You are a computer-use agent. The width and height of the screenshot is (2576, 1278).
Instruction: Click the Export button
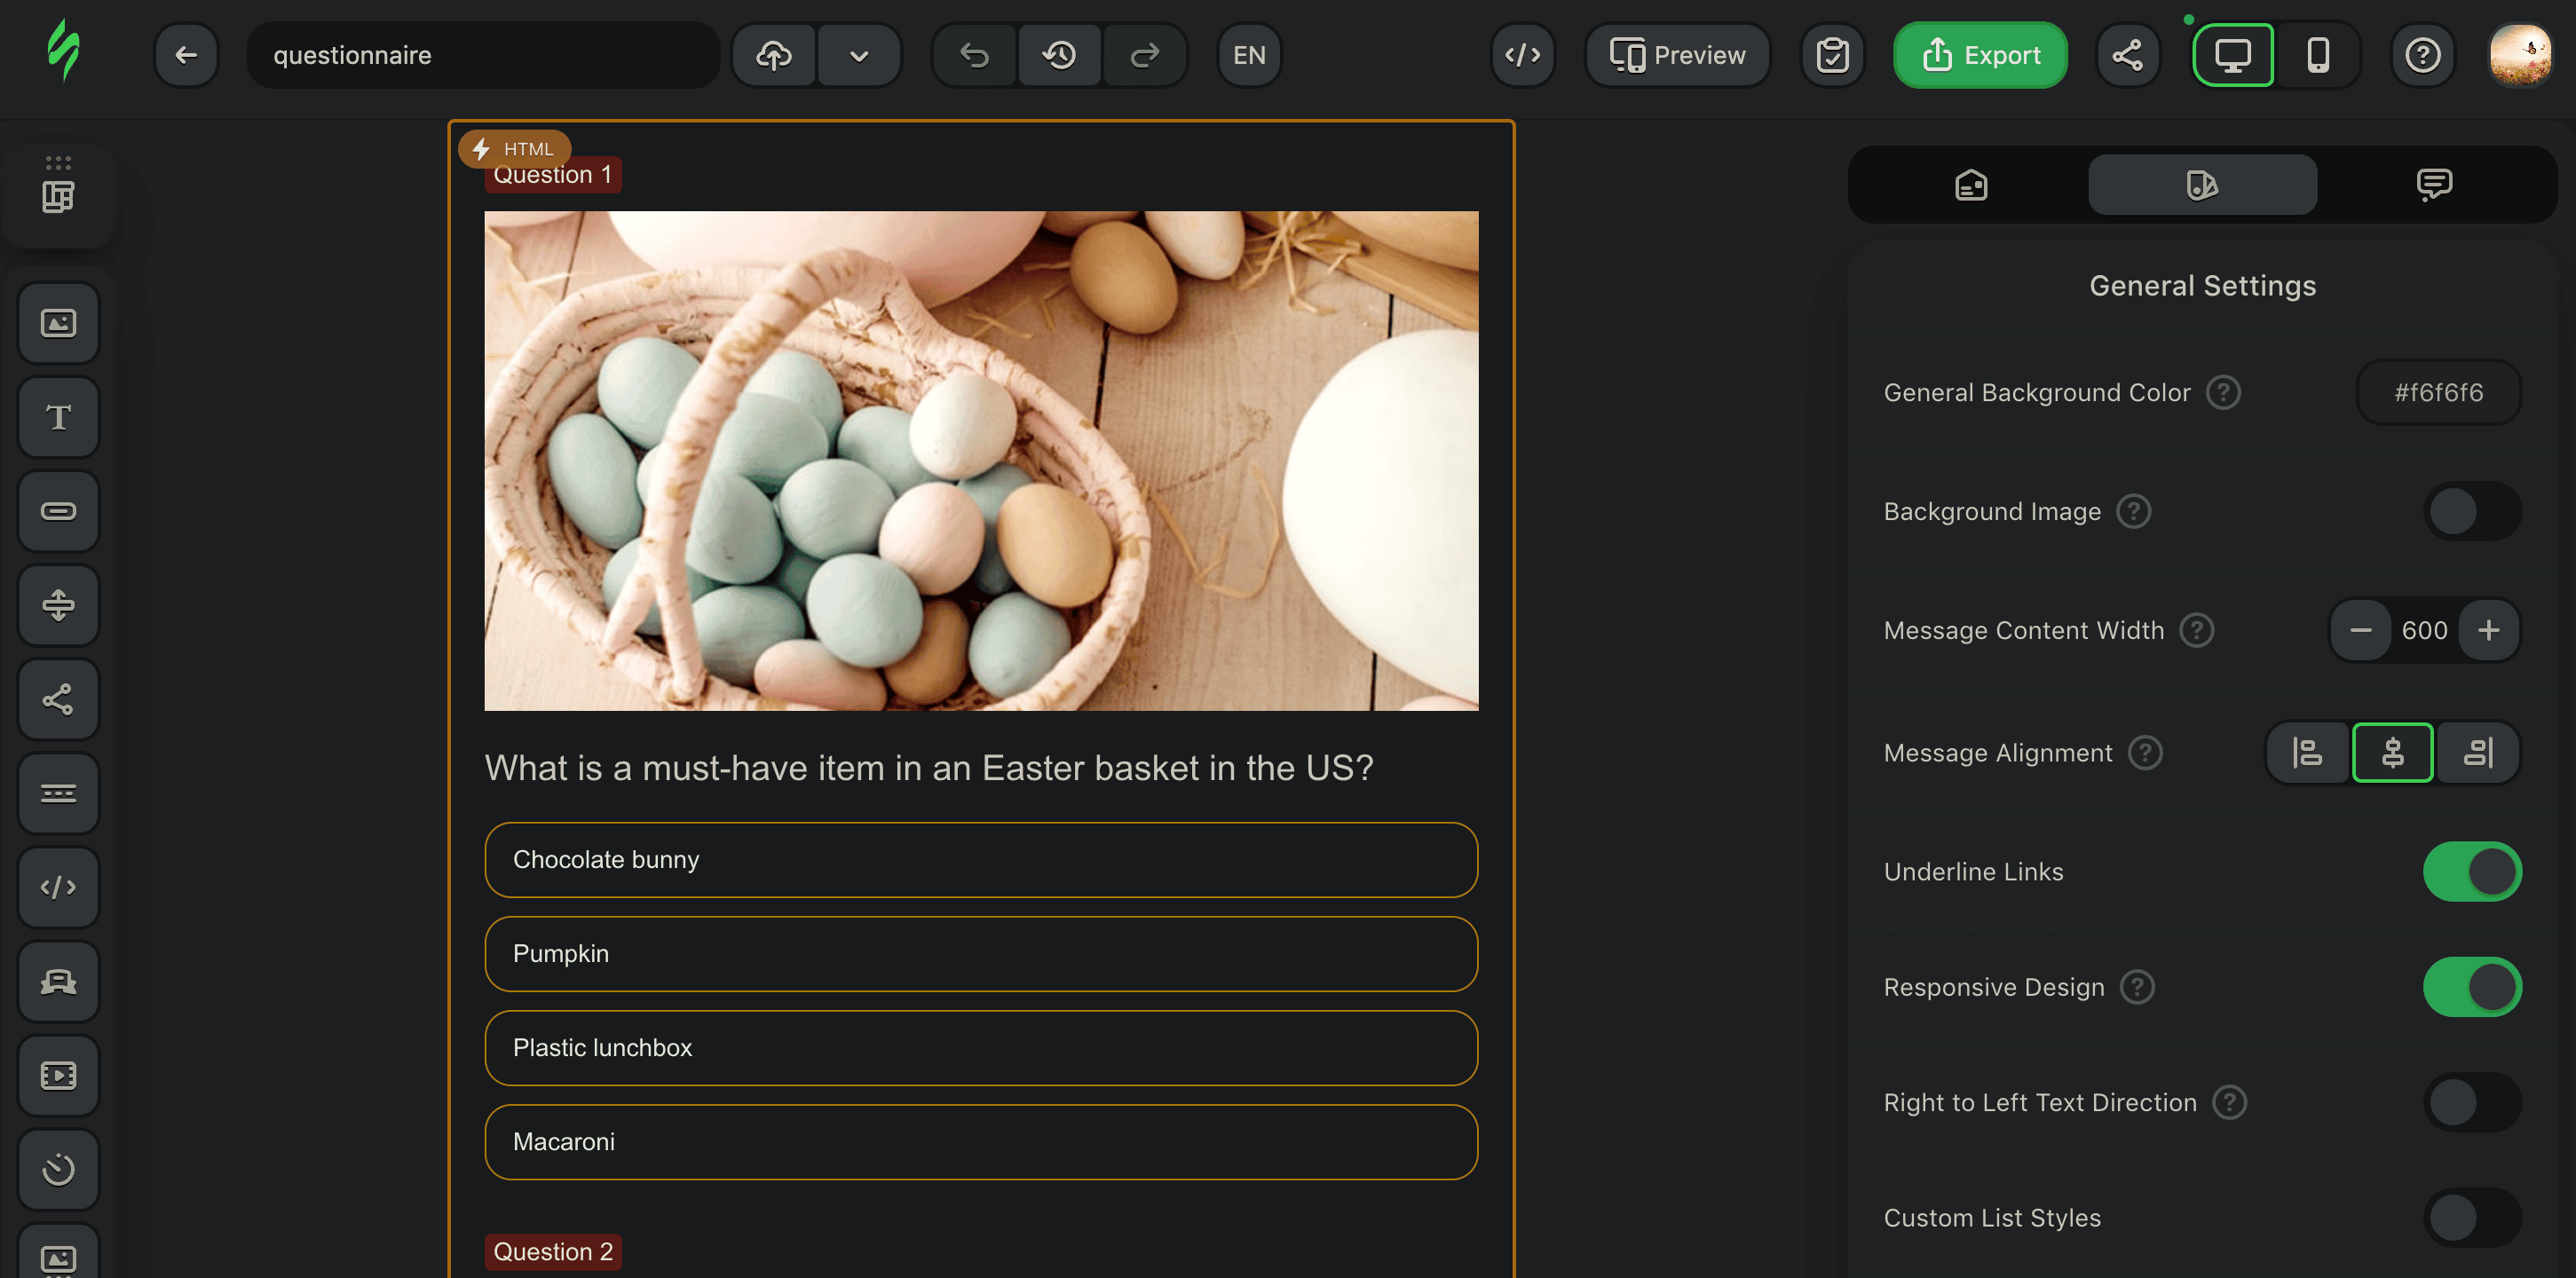click(x=1980, y=55)
